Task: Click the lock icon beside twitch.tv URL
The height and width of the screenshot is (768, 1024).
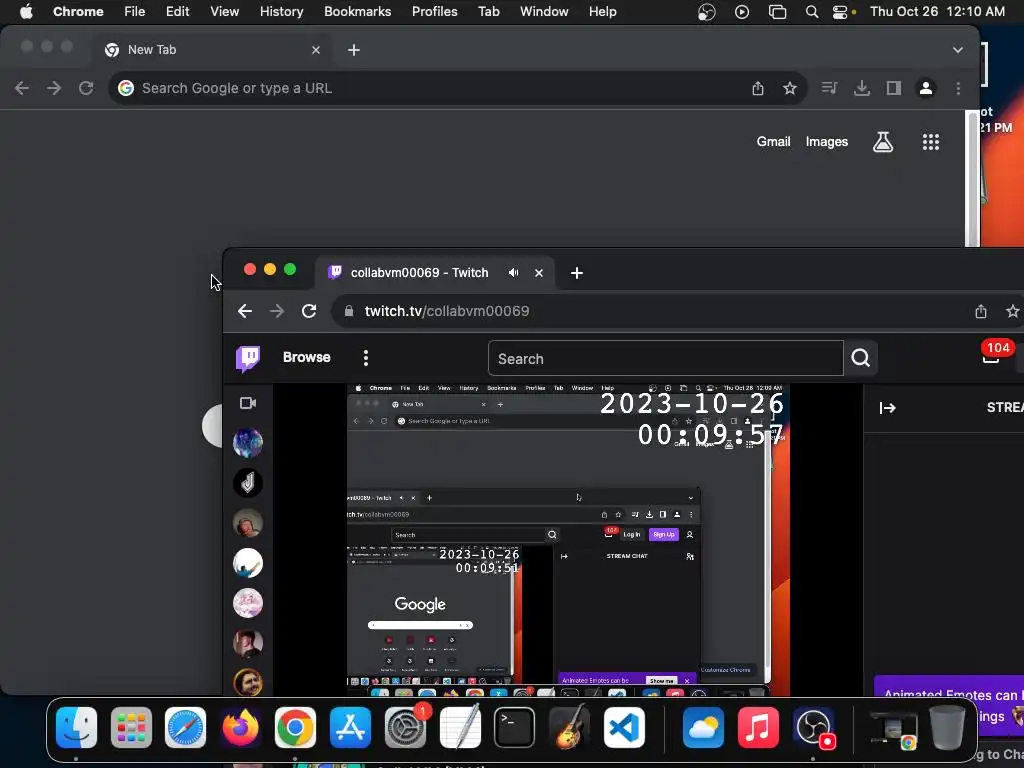Action: click(x=349, y=311)
